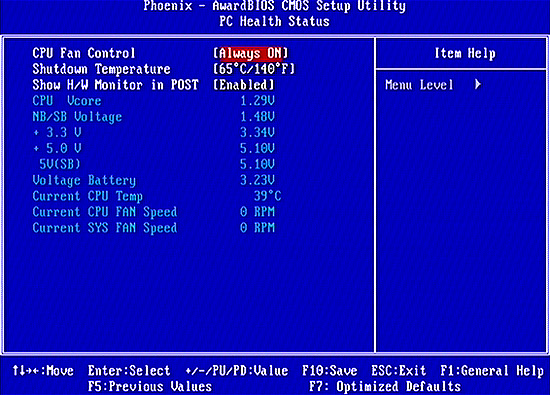This screenshot has width=550, height=395.
Task: Click the arrow keys Move hint
Action: click(43, 371)
